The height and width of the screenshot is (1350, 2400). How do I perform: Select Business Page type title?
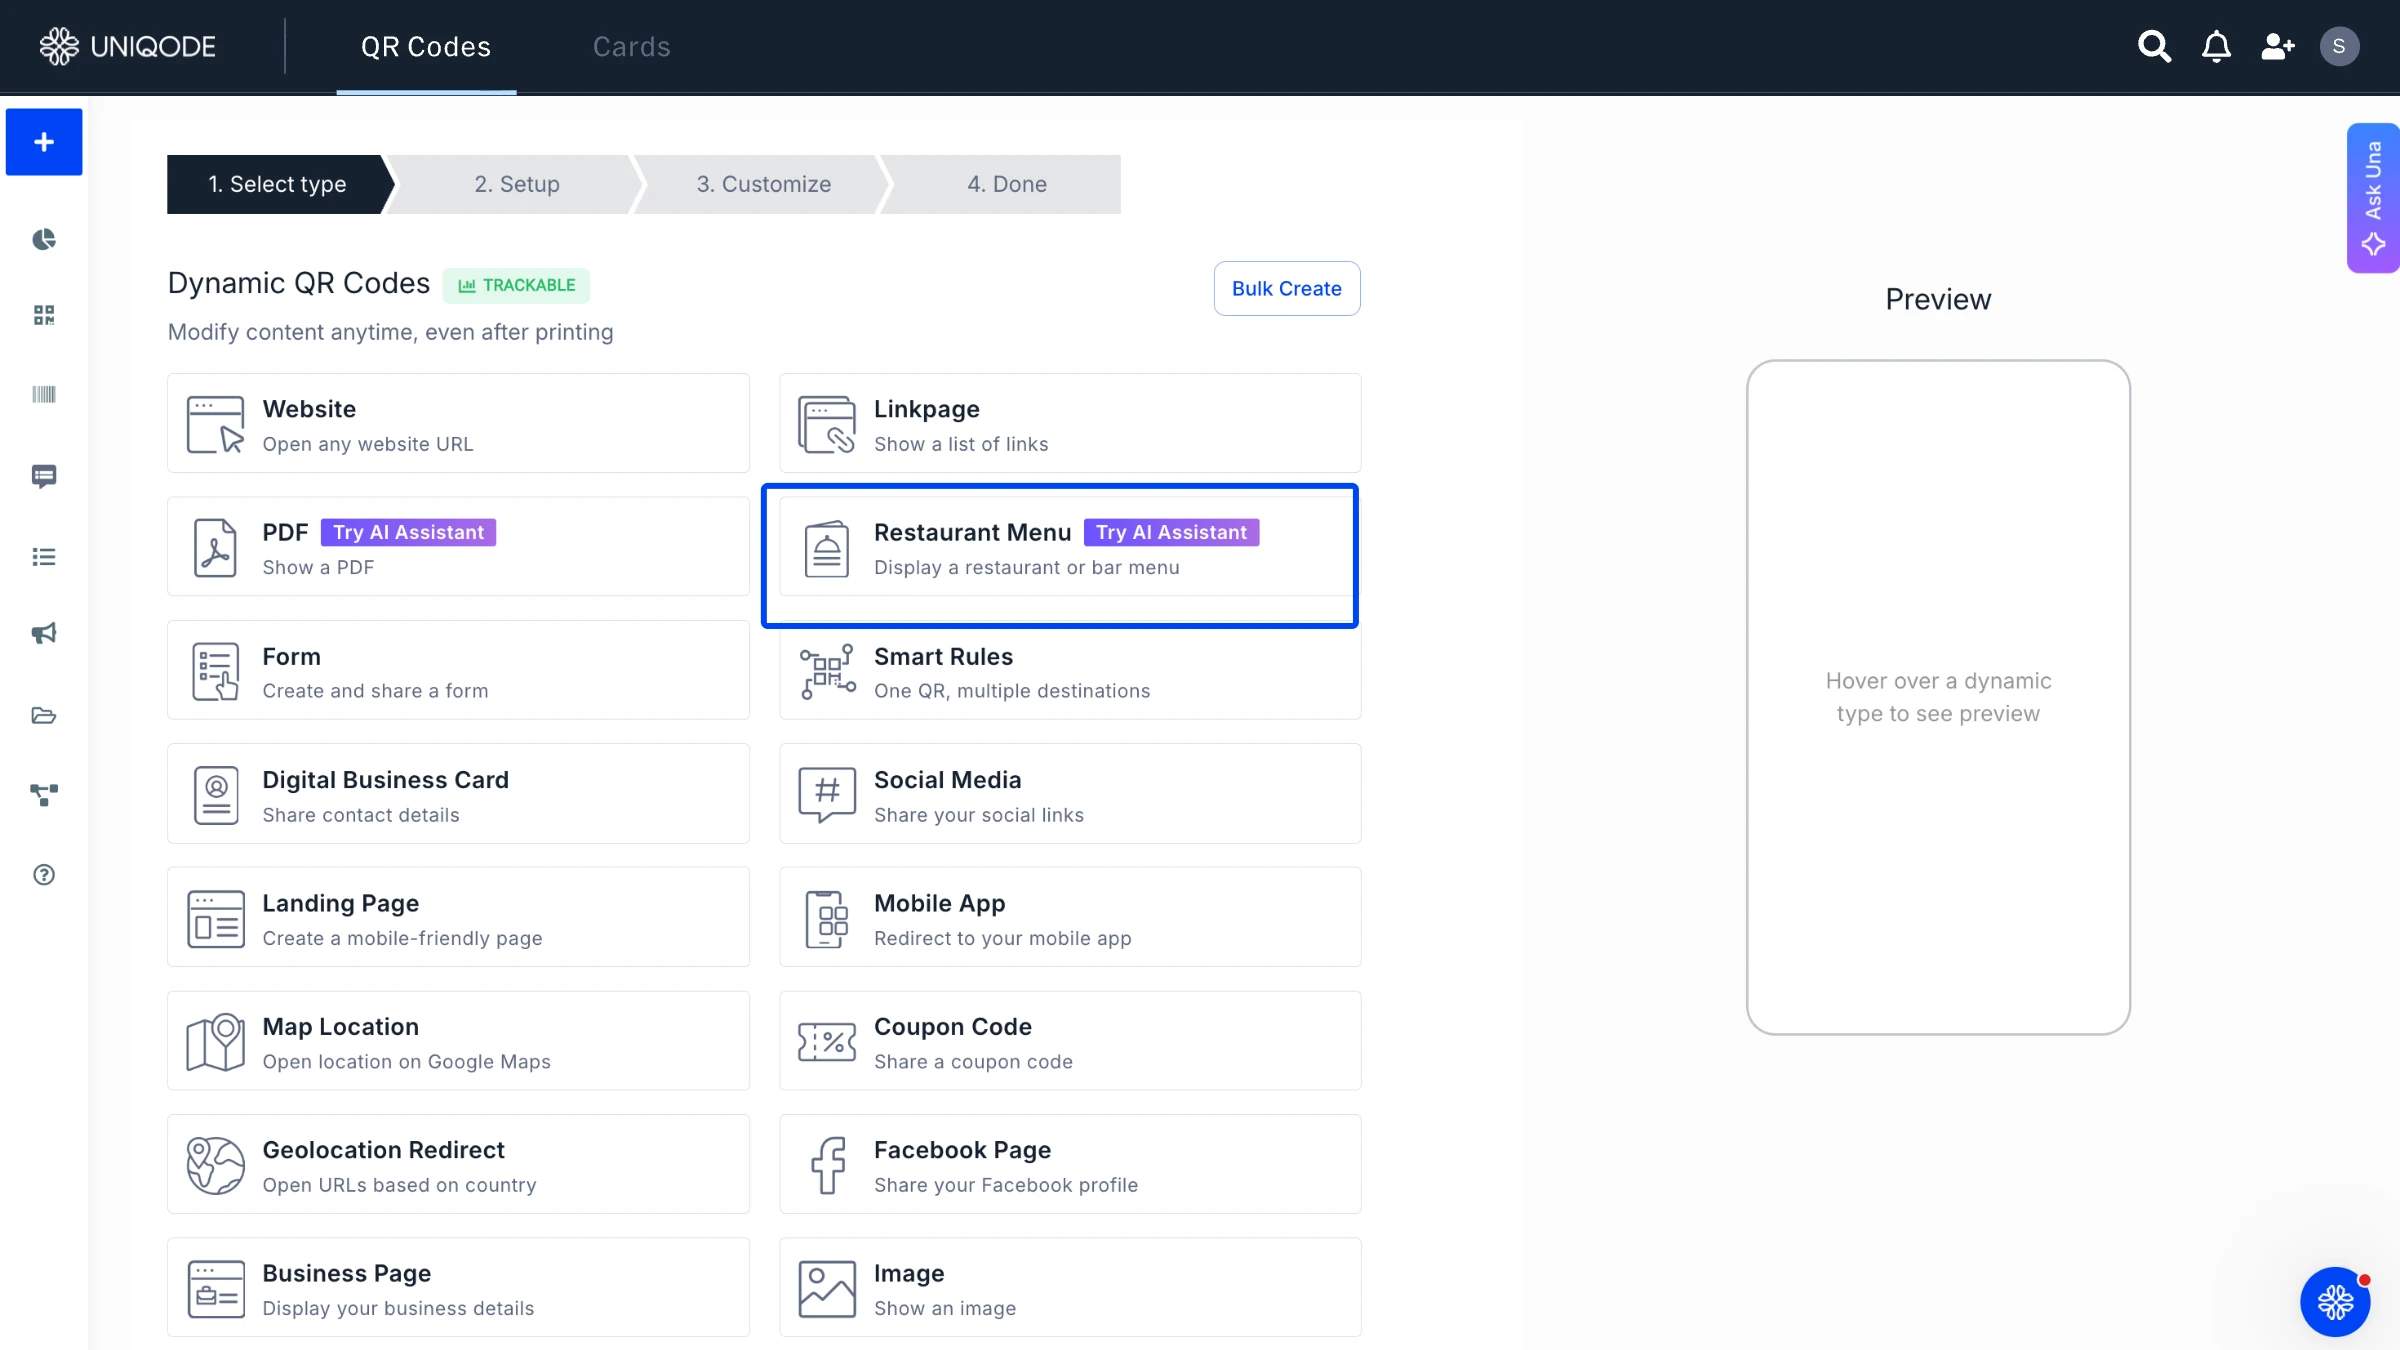tap(346, 1273)
